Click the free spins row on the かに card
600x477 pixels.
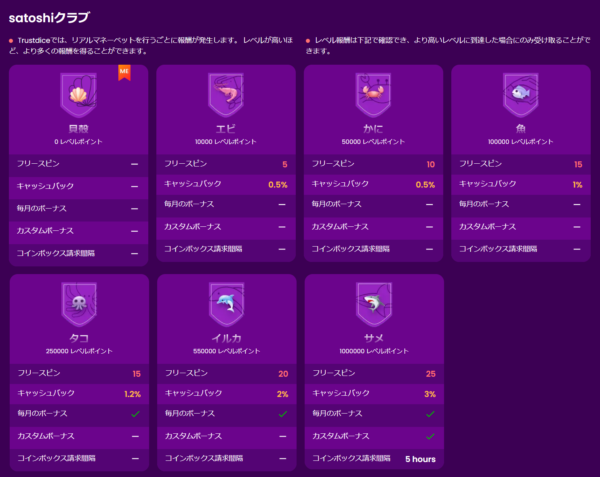[373, 164]
